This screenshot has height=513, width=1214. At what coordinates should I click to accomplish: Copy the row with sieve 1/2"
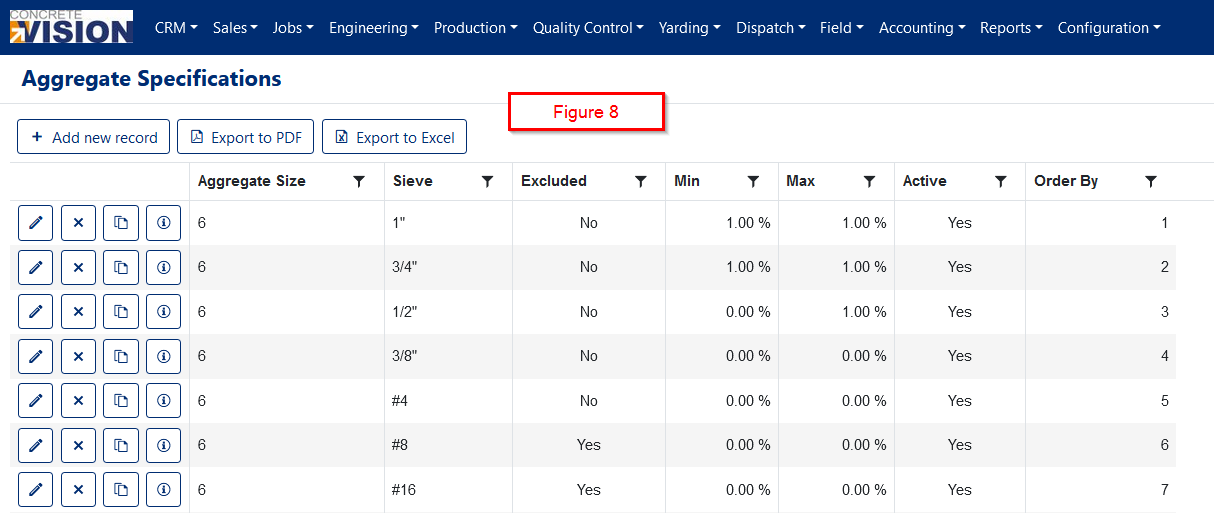click(121, 312)
